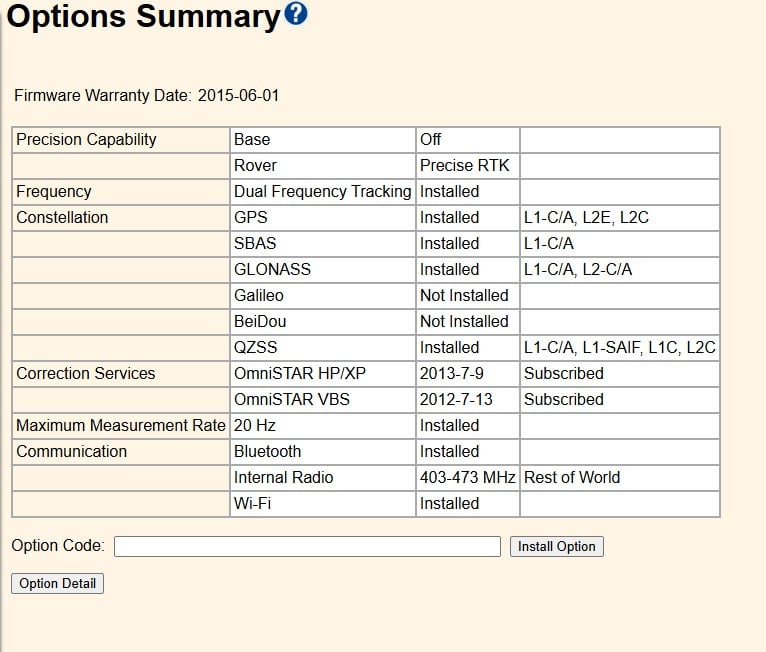The image size is (766, 652).
Task: Click the Maximum Measurement Rate label
Action: (120, 425)
